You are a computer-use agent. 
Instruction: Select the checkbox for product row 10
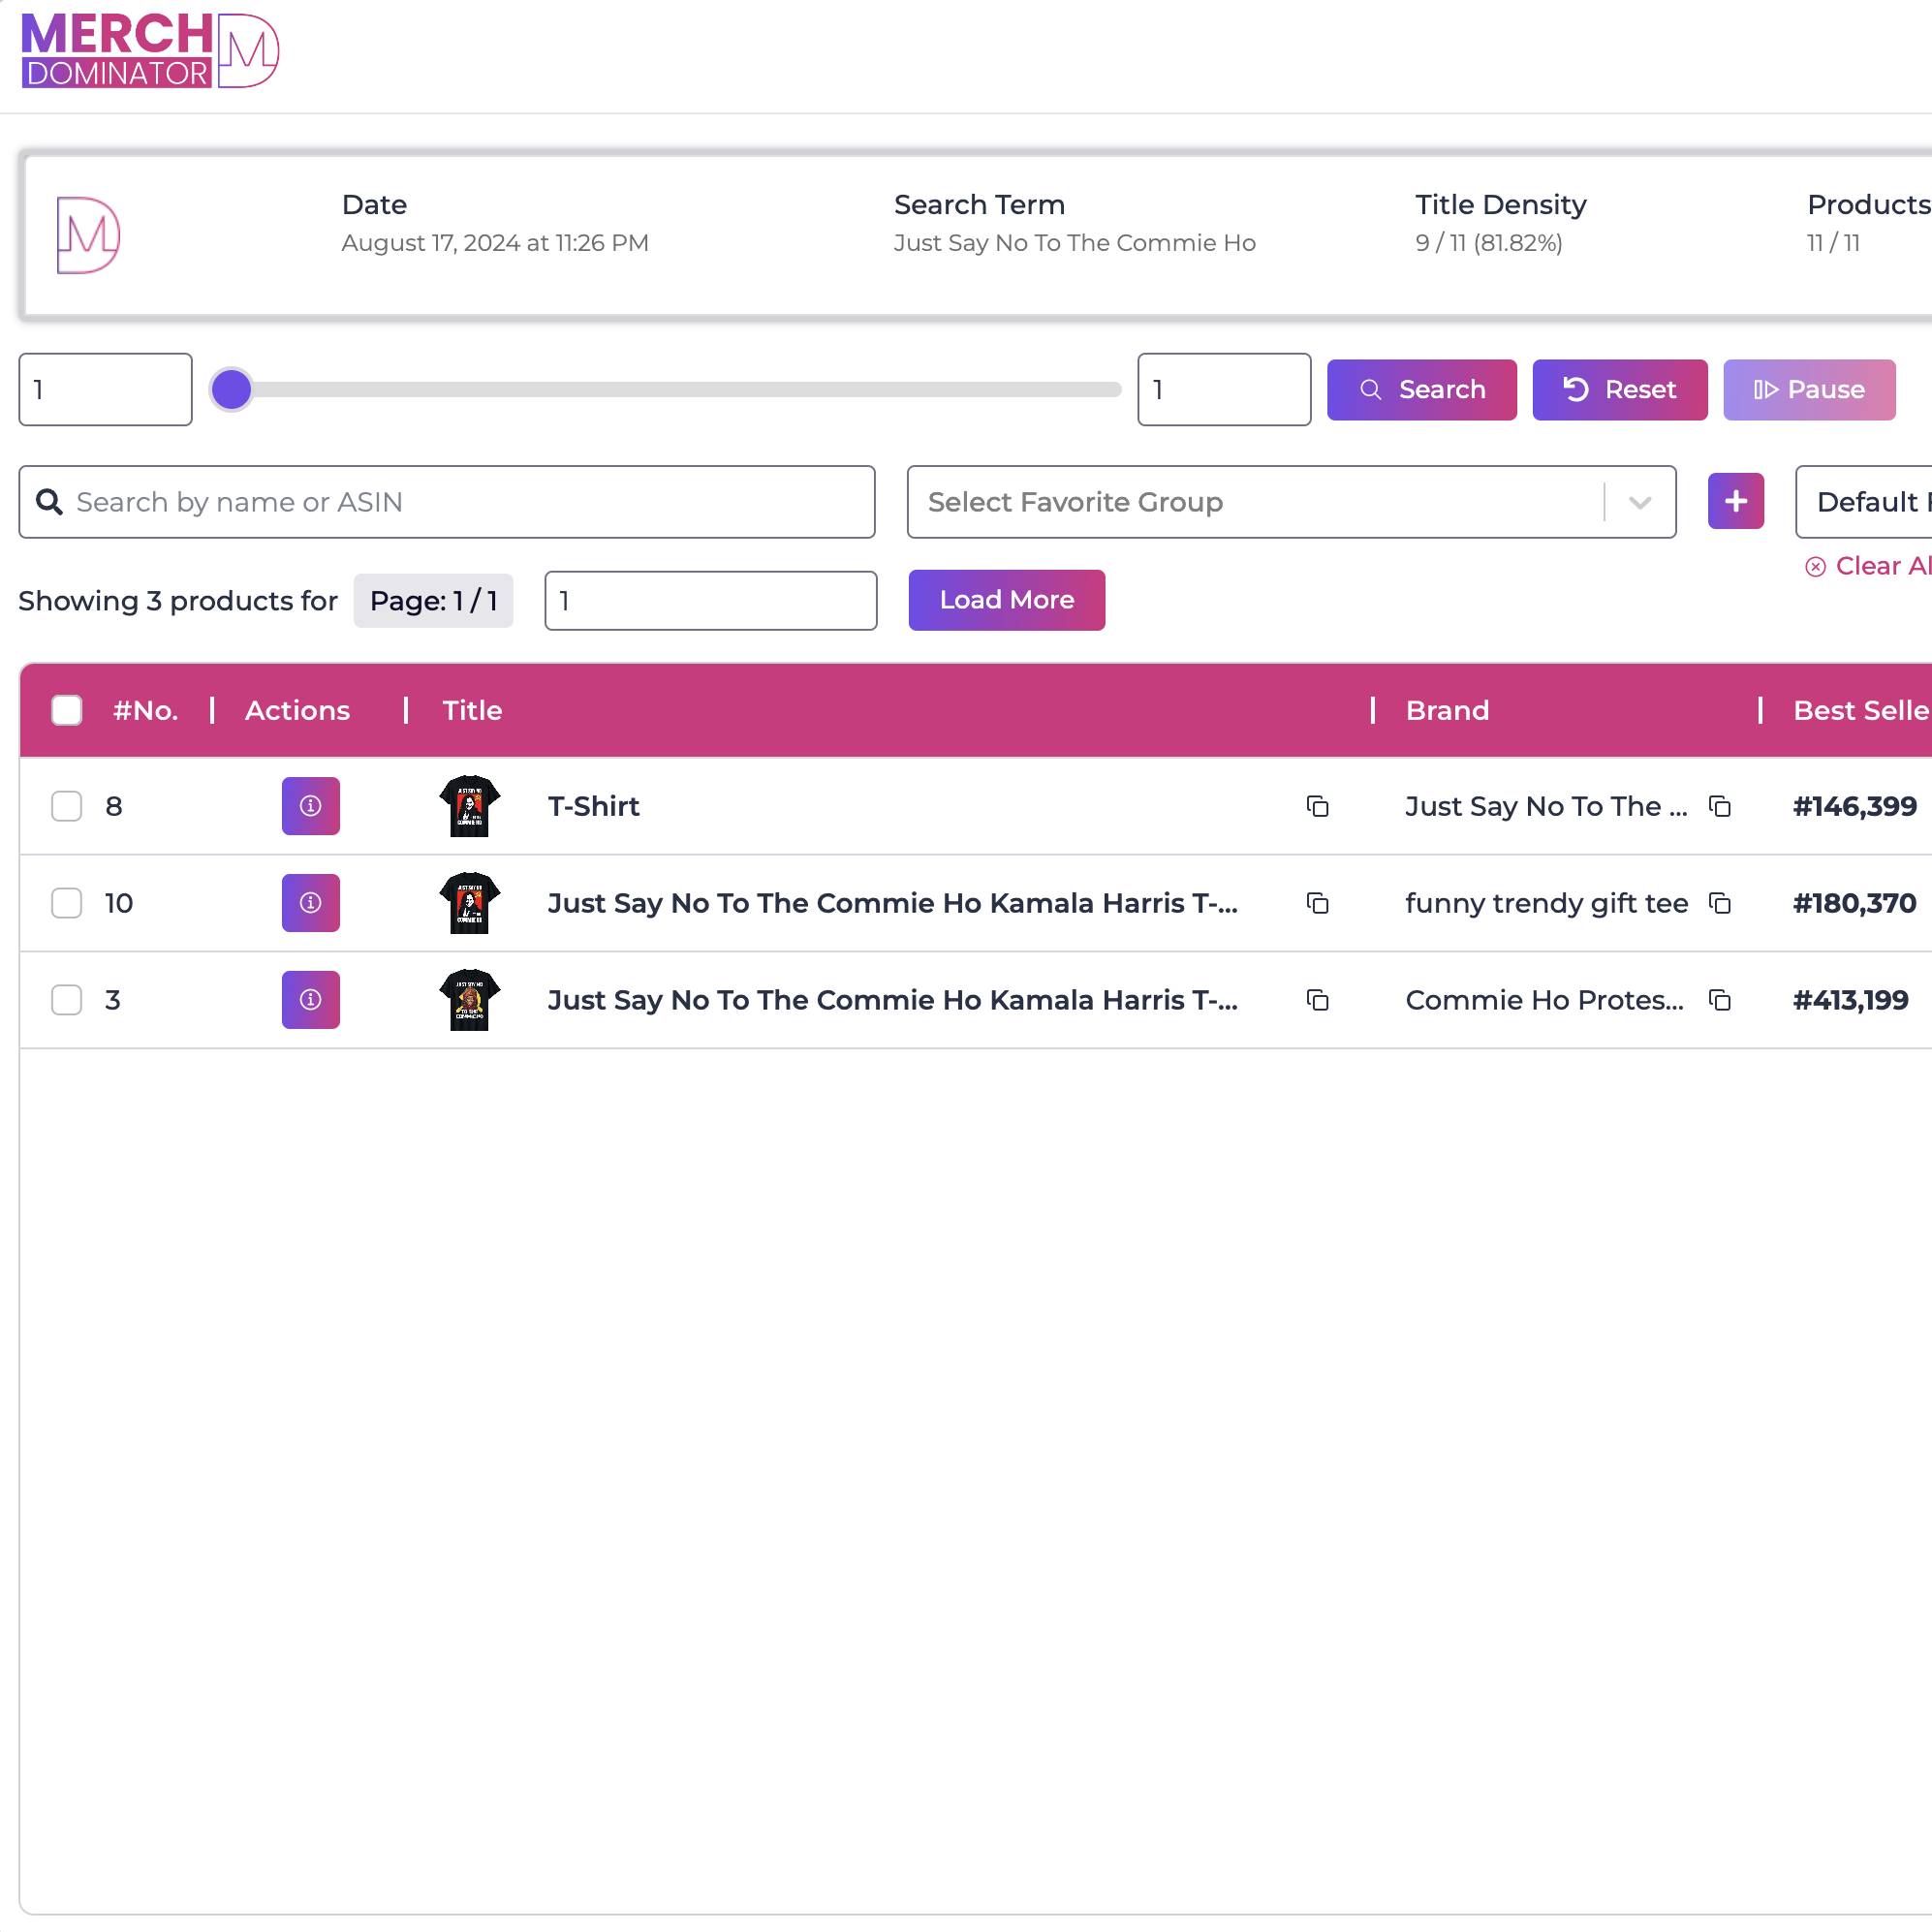[67, 903]
